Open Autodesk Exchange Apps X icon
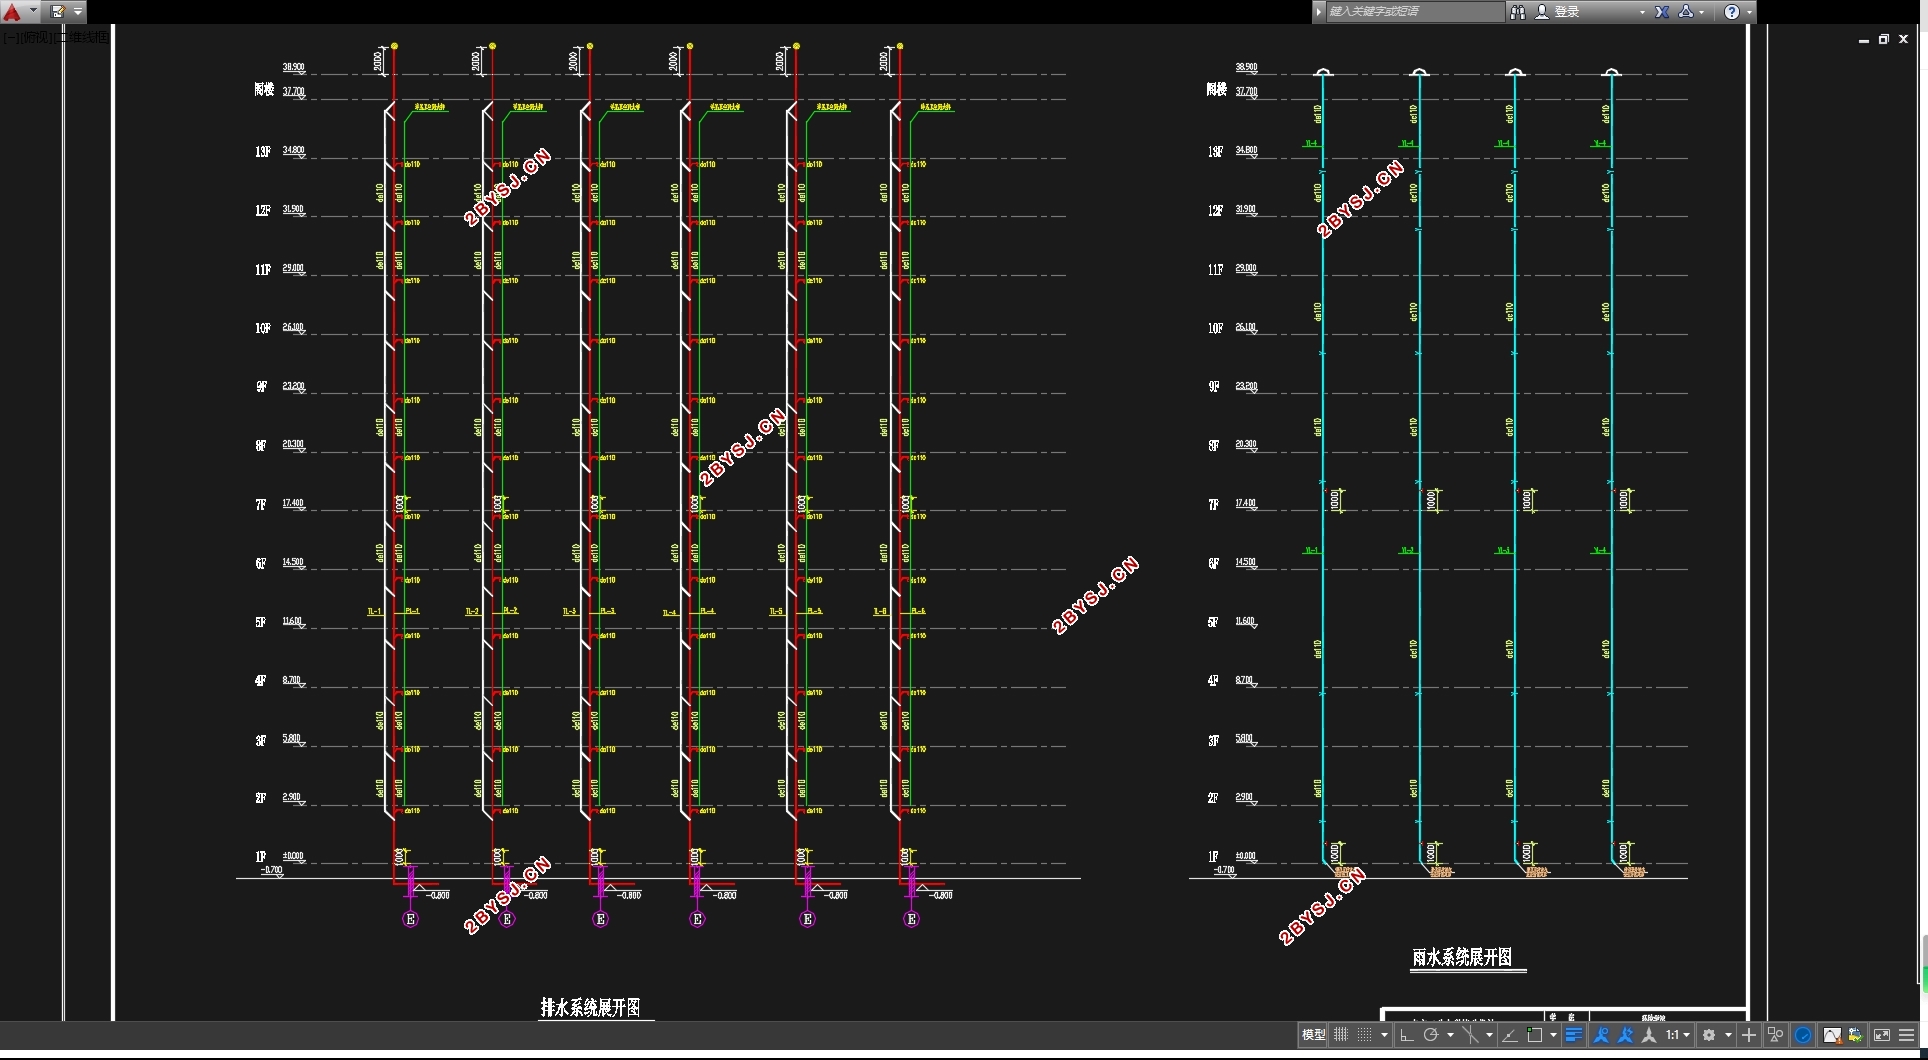The height and width of the screenshot is (1060, 1928). (1662, 12)
